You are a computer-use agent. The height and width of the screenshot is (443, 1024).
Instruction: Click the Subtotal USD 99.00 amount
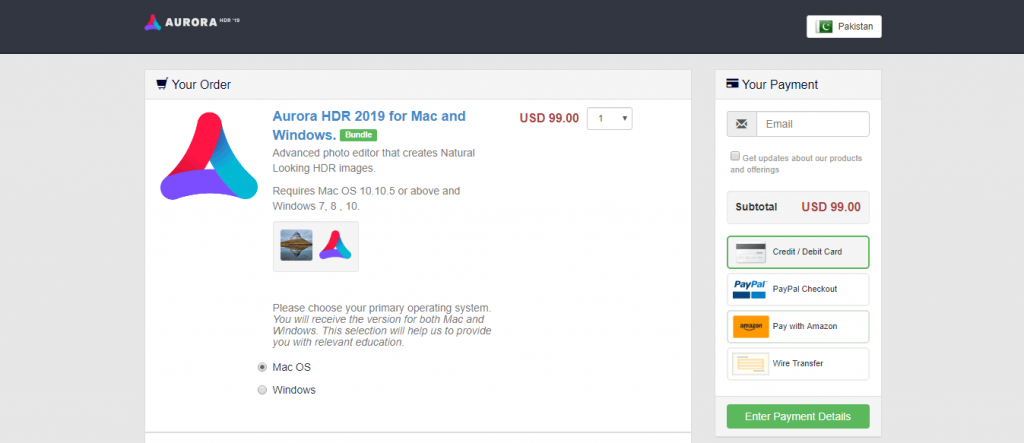[x=831, y=207]
